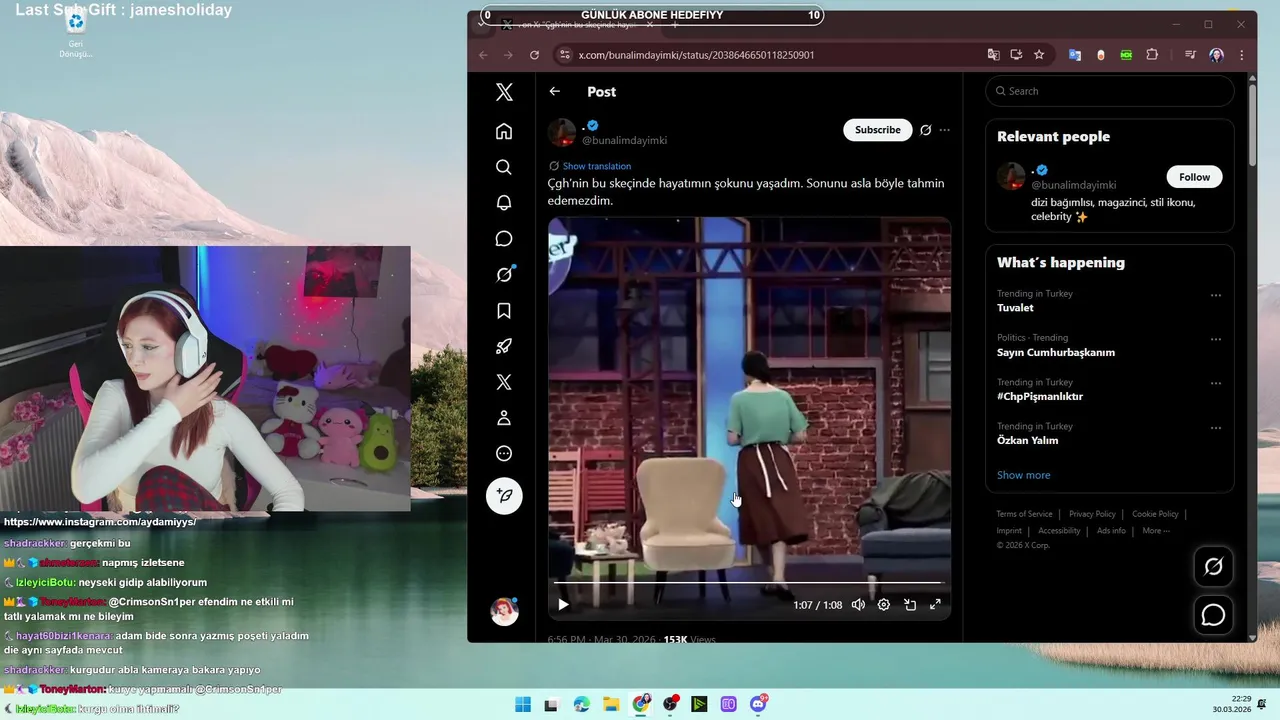The width and height of the screenshot is (1280, 720).
Task: Open Privacy Policy link
Action: pyautogui.click(x=1092, y=514)
